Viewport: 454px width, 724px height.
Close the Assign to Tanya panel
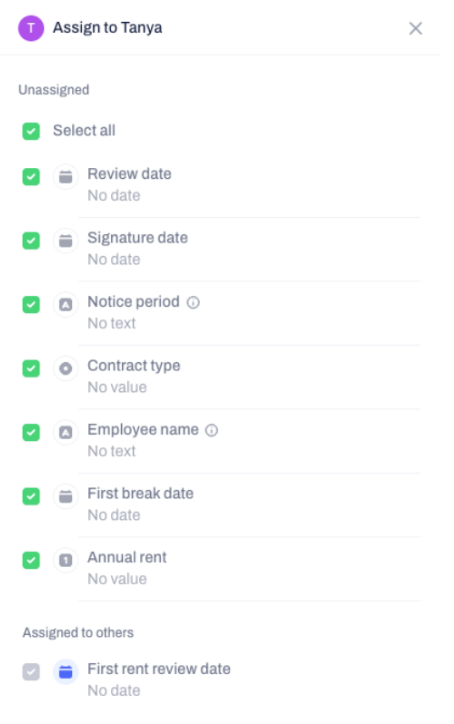(x=416, y=29)
